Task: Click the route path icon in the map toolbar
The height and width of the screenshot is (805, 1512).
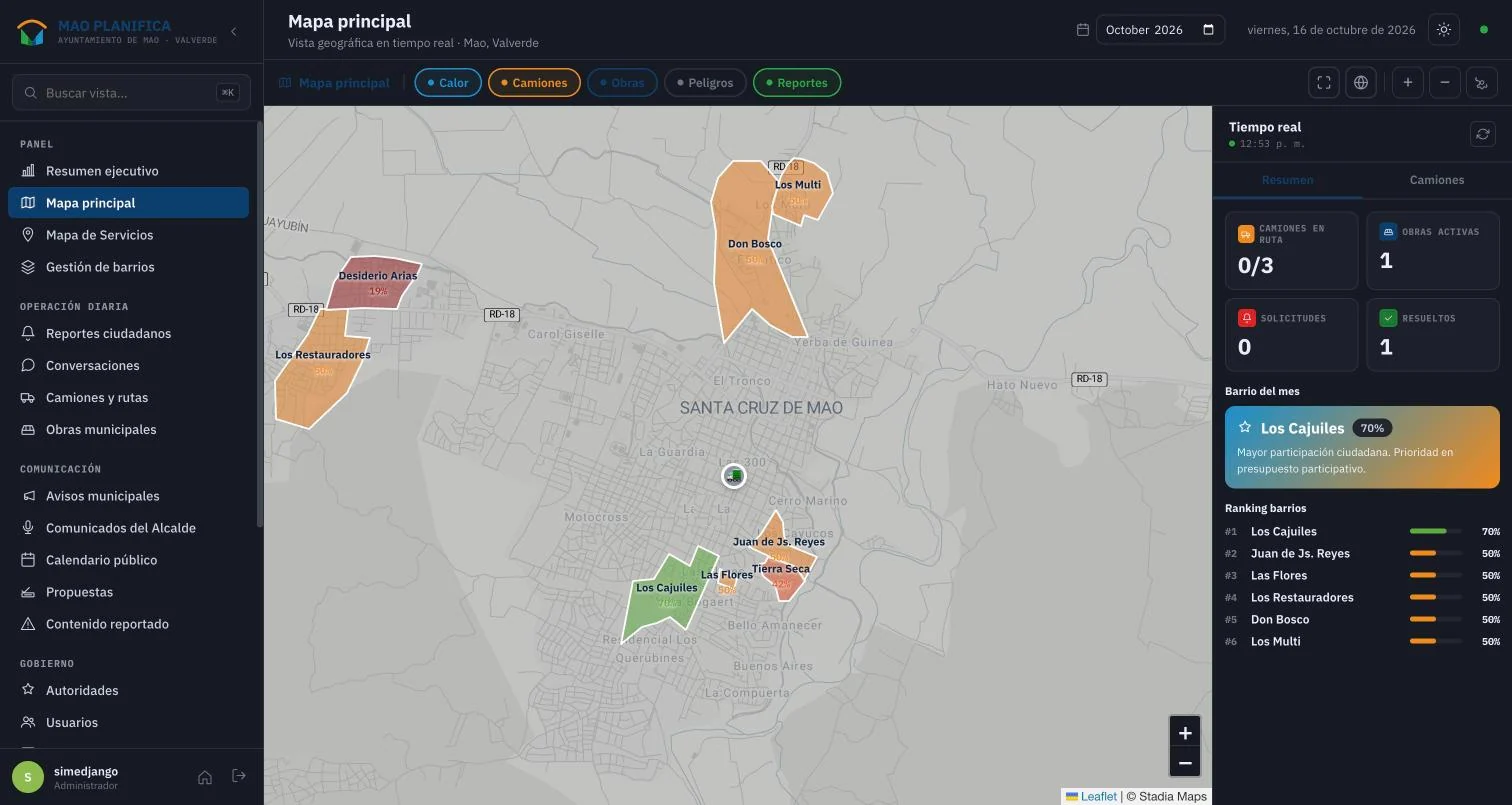Action: (x=1482, y=83)
